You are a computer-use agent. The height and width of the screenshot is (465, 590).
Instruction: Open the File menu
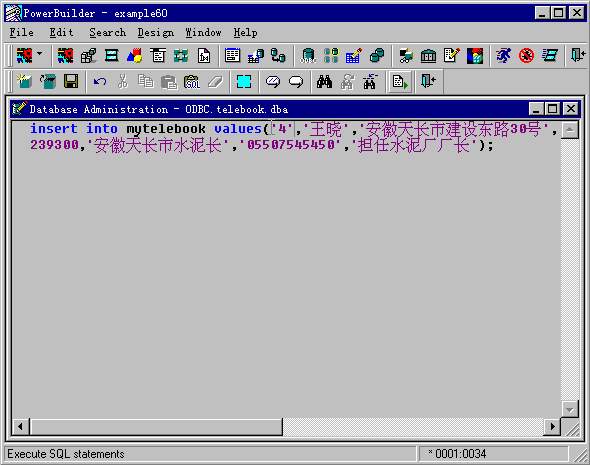[21, 33]
